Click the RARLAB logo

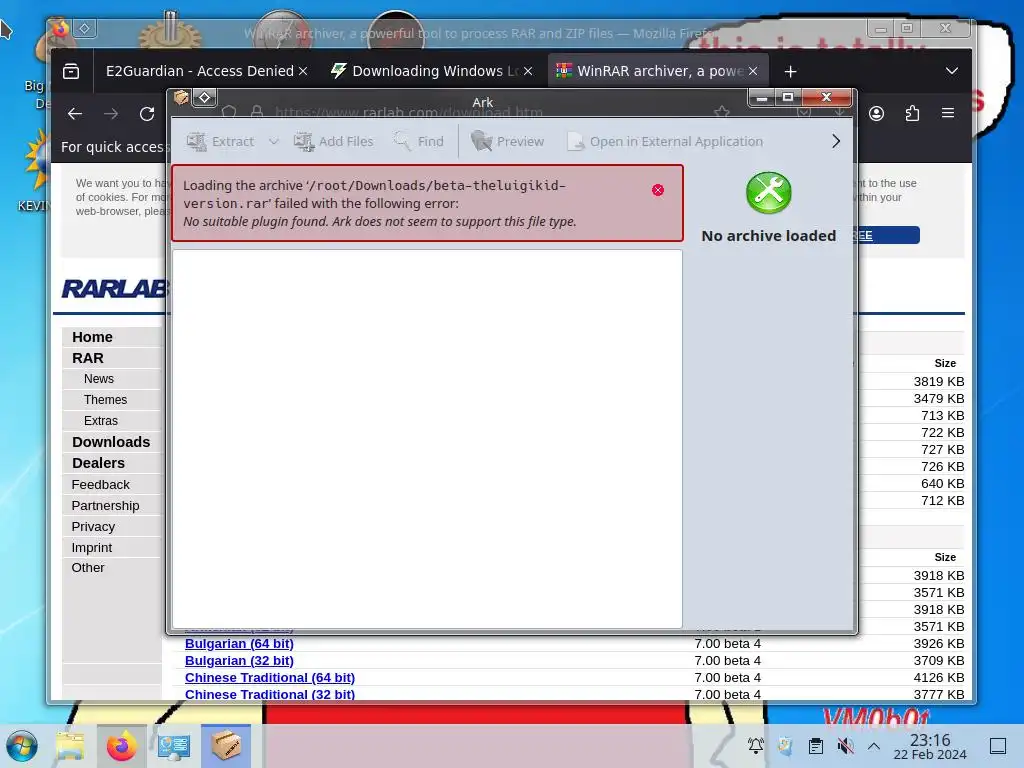click(115, 289)
